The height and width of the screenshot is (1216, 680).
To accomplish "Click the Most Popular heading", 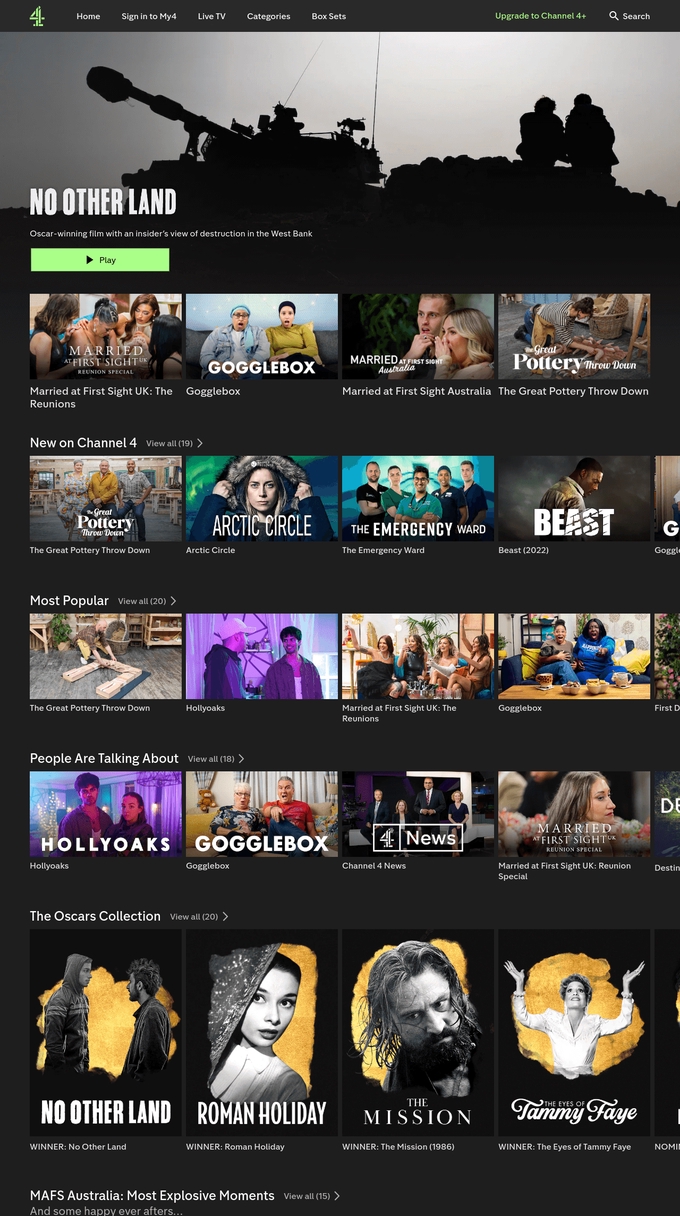I will coord(69,600).
